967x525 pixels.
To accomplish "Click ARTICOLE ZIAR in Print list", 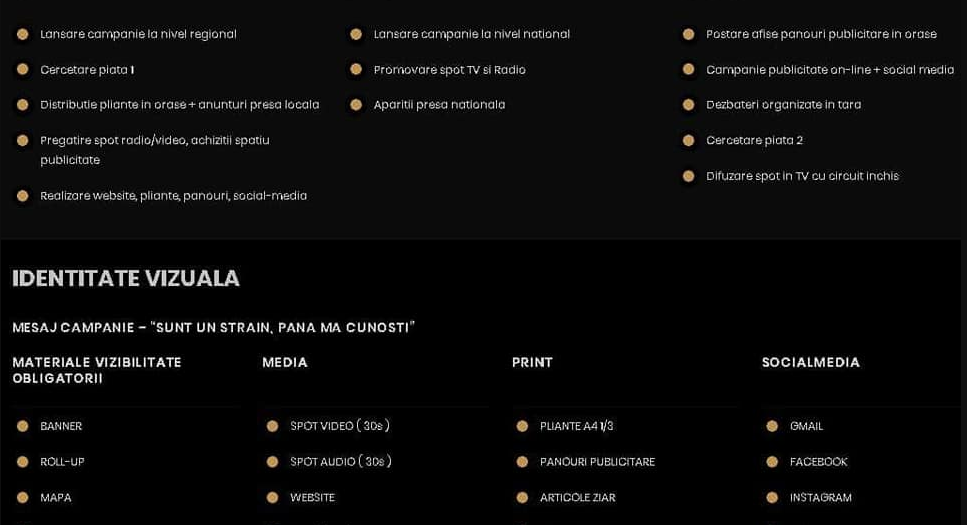I will [x=577, y=498].
